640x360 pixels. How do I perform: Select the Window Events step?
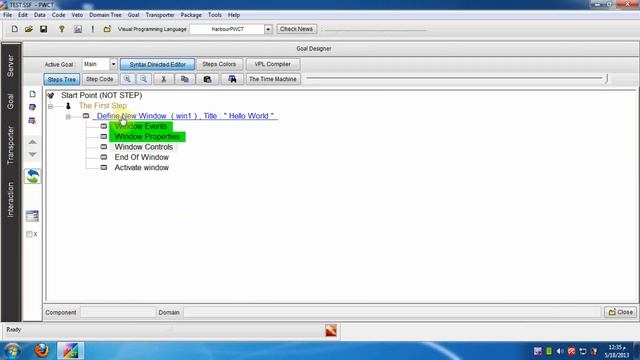[x=141, y=126]
